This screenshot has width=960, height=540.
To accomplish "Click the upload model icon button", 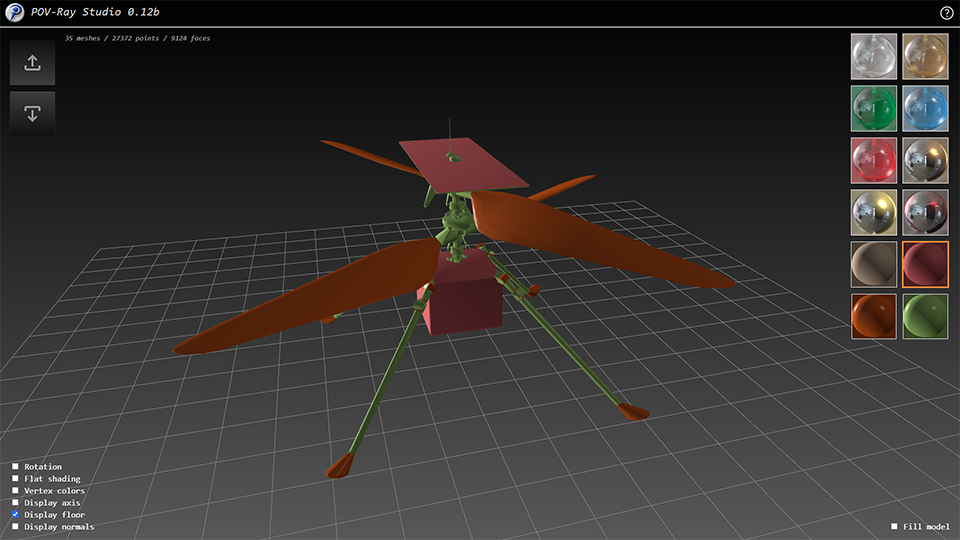I will 32,63.
